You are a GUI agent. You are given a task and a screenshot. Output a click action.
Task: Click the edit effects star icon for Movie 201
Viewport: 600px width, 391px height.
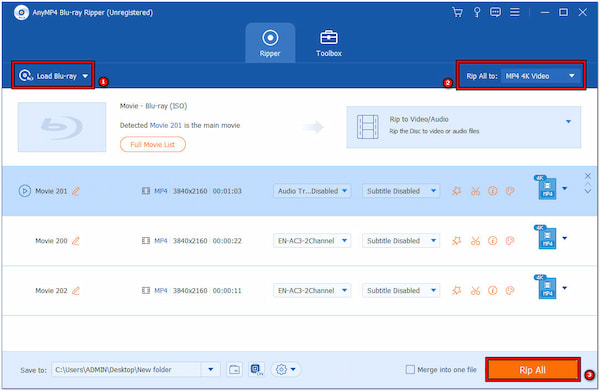tap(457, 191)
